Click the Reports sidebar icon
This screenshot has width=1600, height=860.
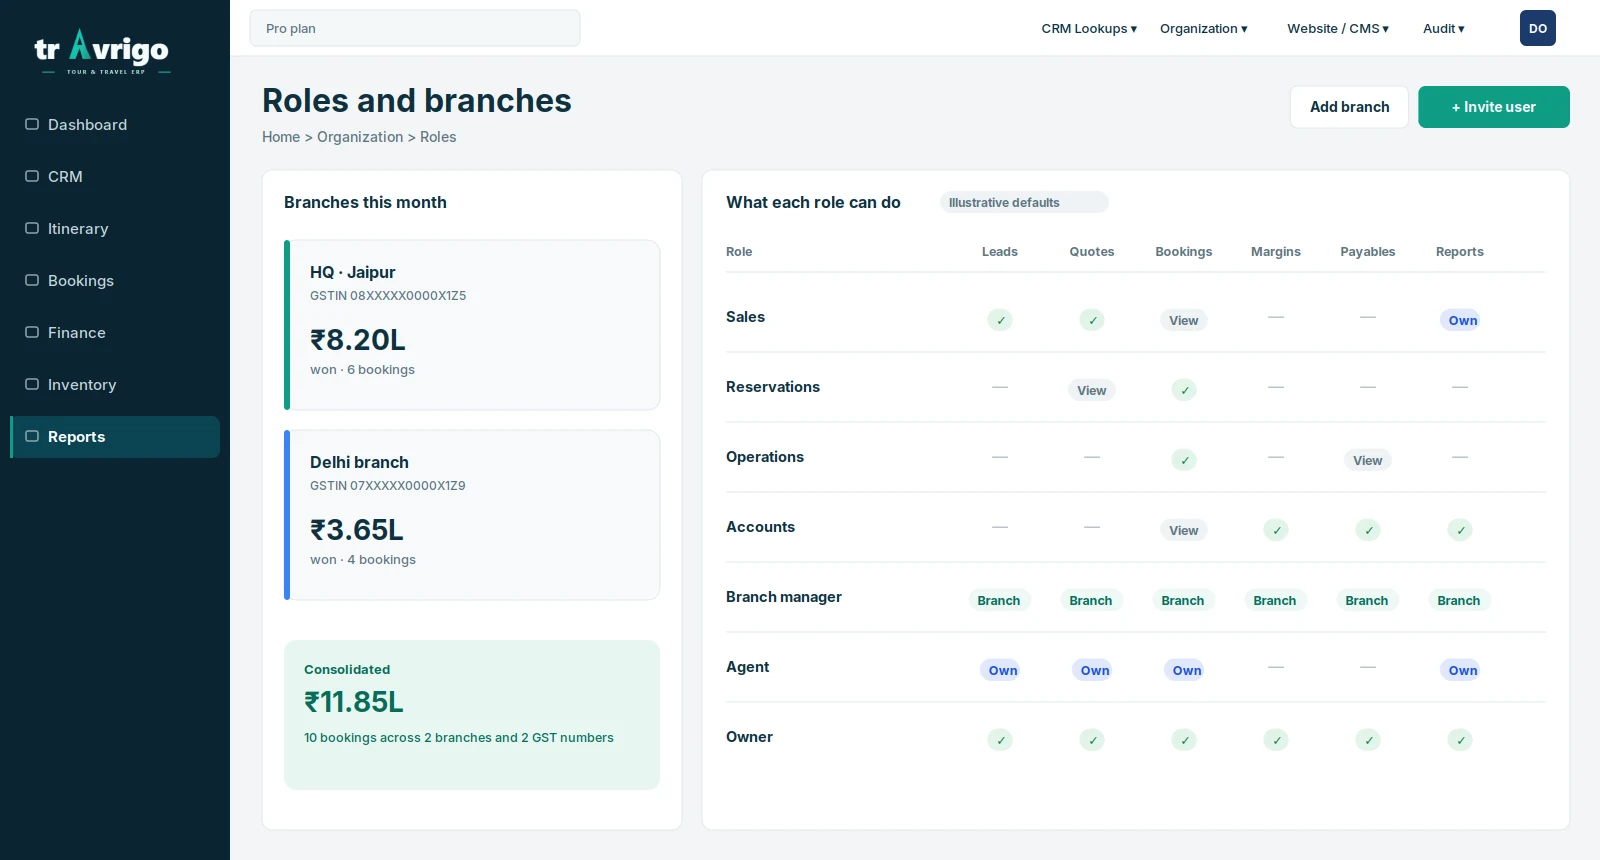32,436
